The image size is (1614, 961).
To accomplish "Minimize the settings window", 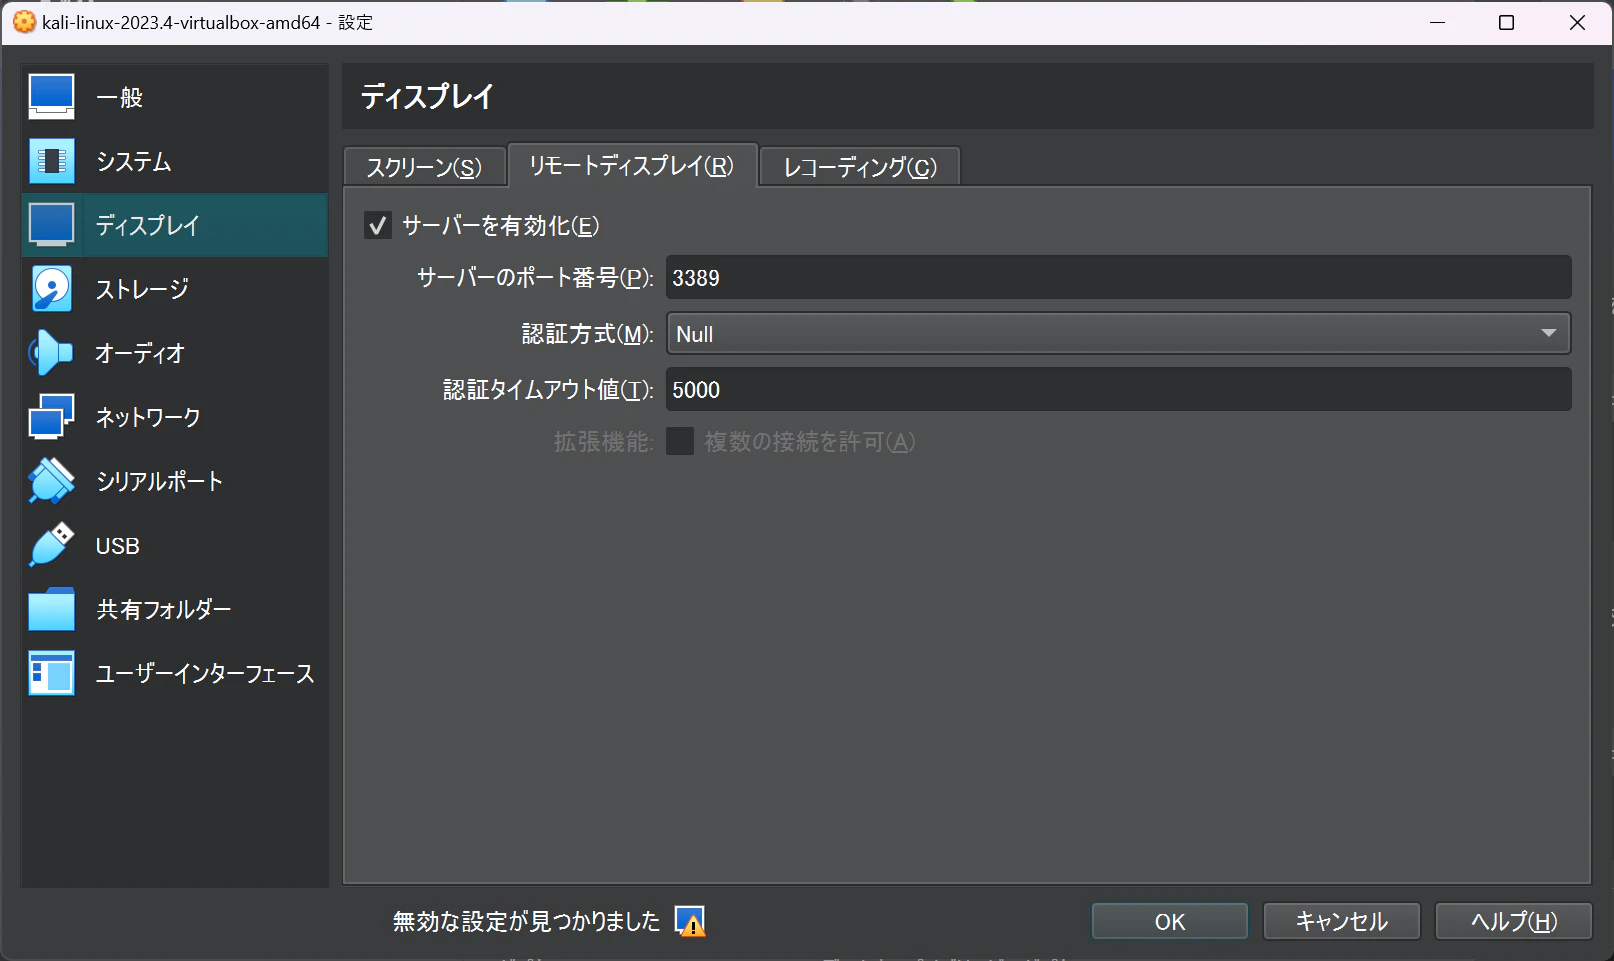I will pos(1438,22).
